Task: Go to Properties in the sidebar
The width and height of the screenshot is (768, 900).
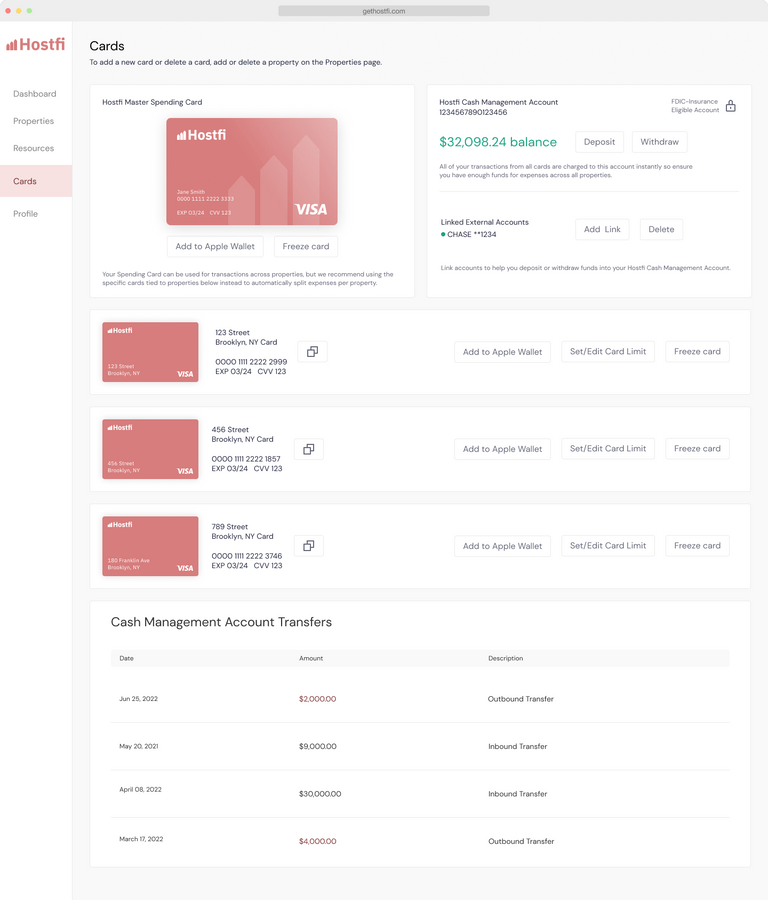Action: pos(34,121)
